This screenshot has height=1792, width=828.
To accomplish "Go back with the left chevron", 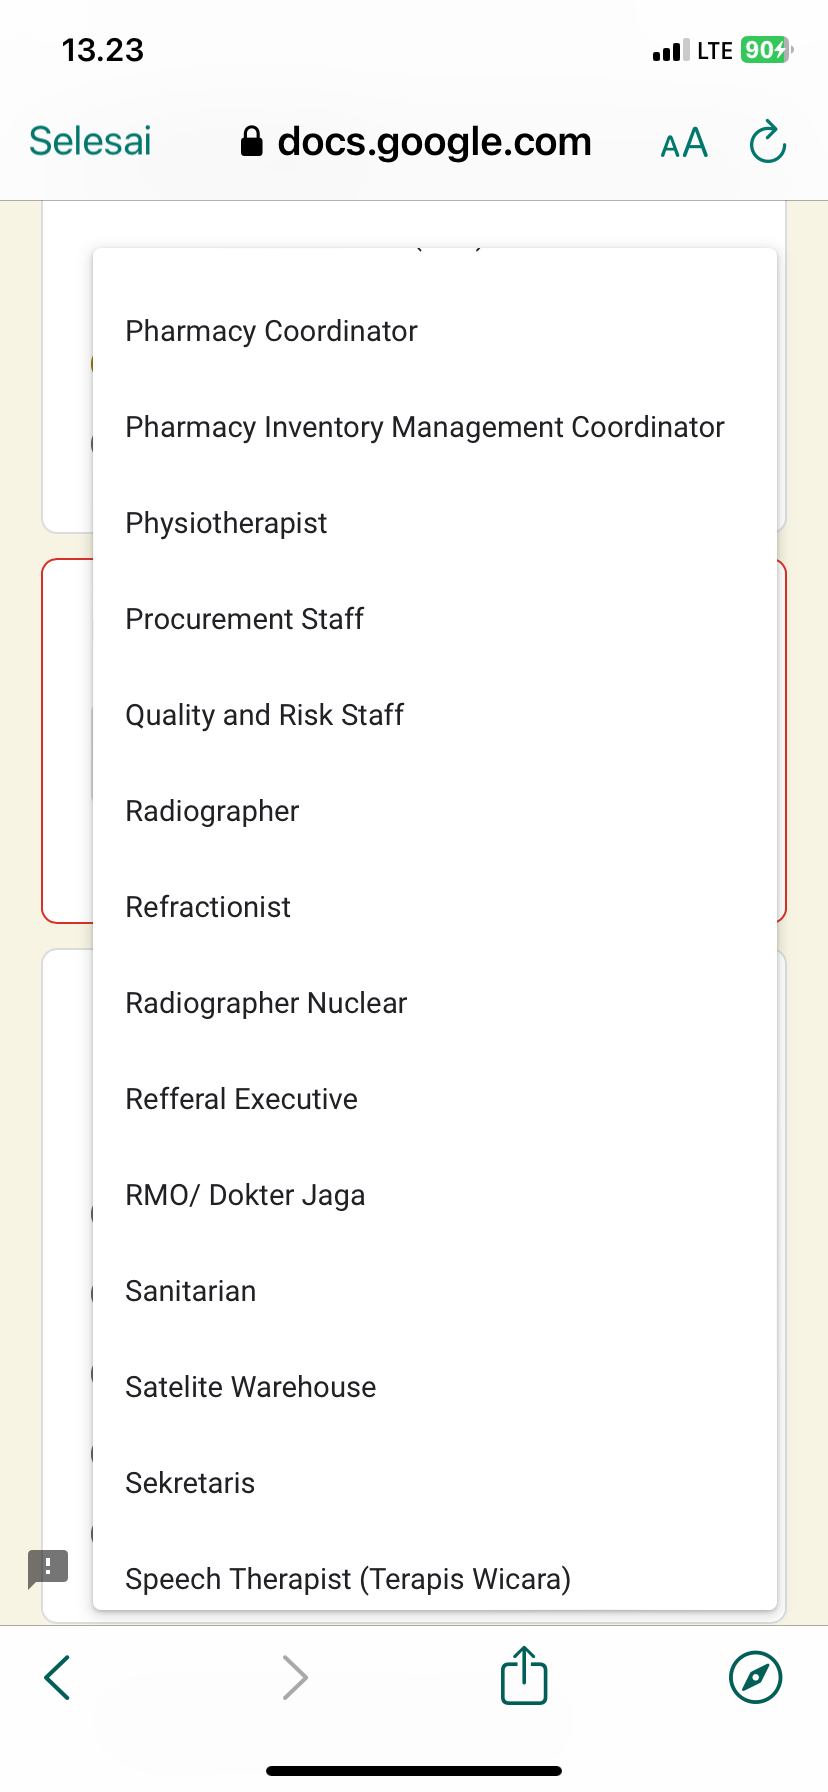I will 58,1677.
